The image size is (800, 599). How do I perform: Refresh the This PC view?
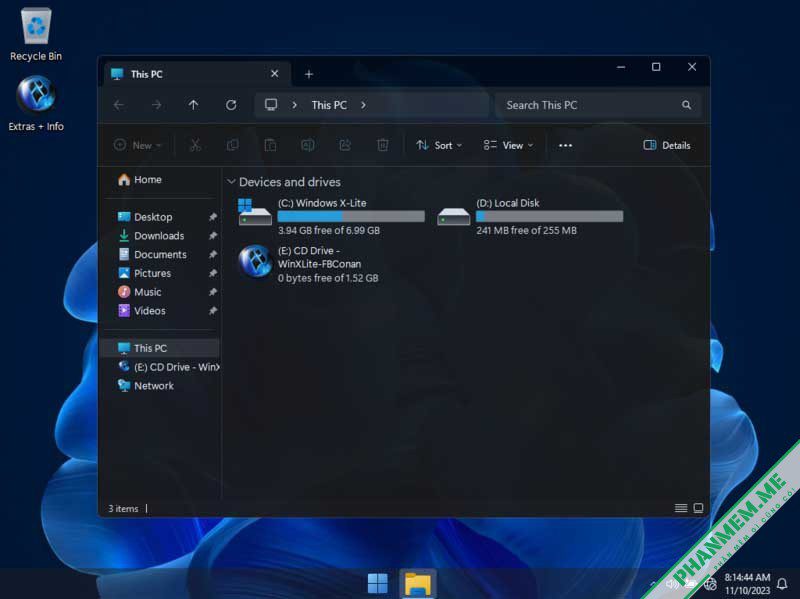231,105
